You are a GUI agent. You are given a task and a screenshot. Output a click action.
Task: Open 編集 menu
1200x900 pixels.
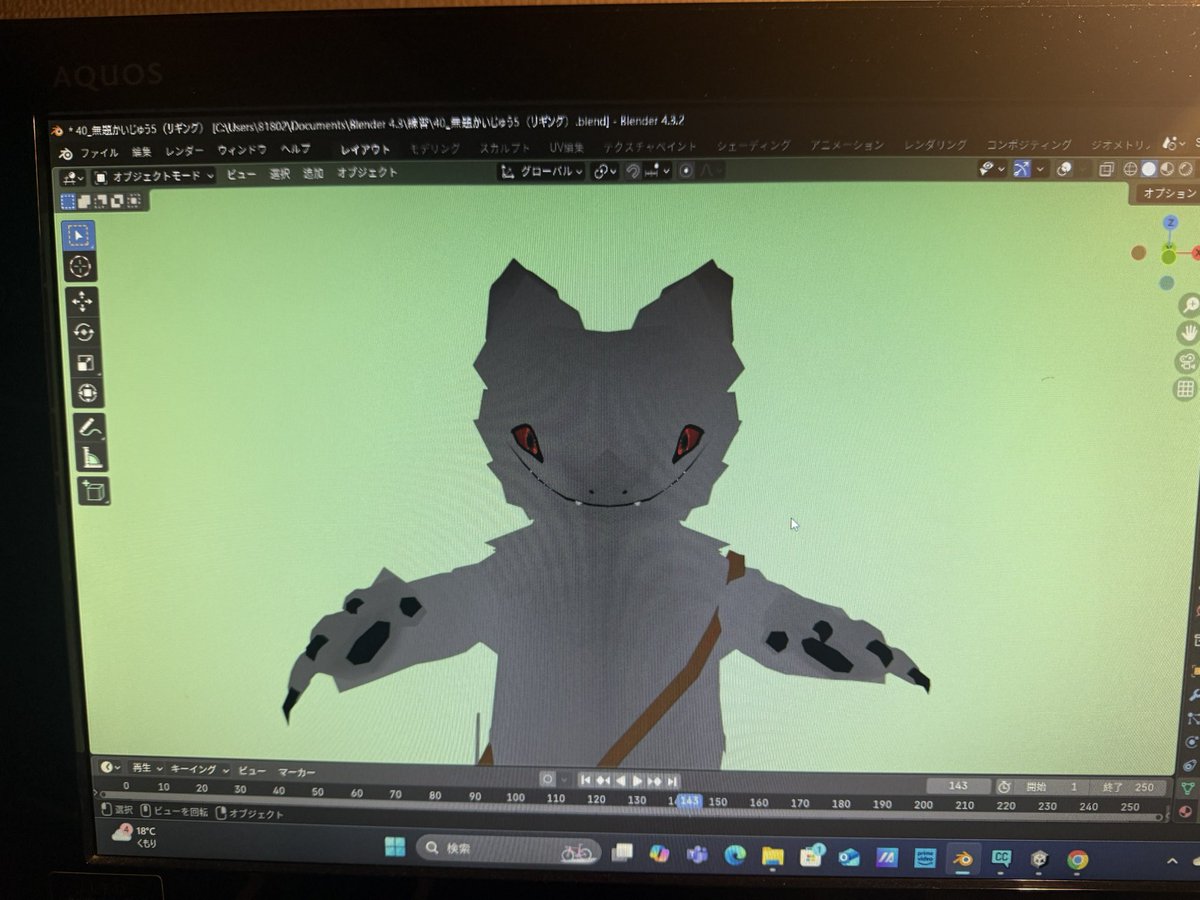pyautogui.click(x=142, y=153)
